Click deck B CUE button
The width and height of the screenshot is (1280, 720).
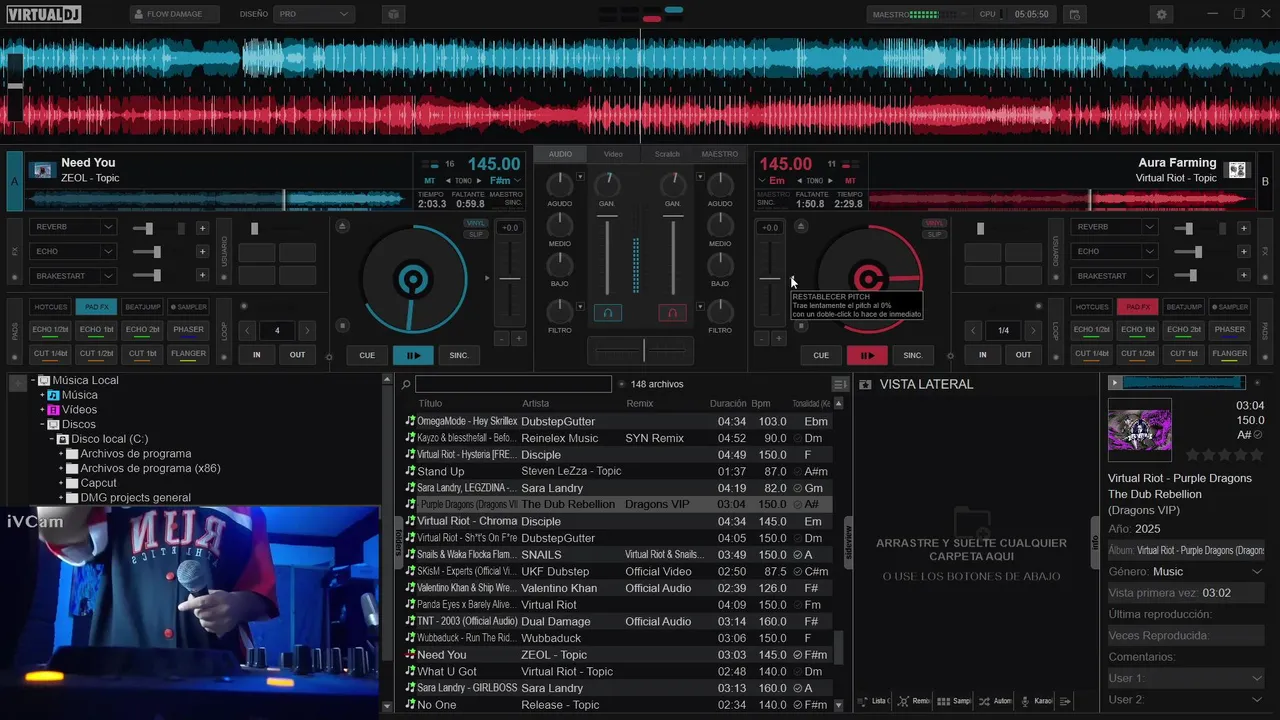pyautogui.click(x=821, y=355)
